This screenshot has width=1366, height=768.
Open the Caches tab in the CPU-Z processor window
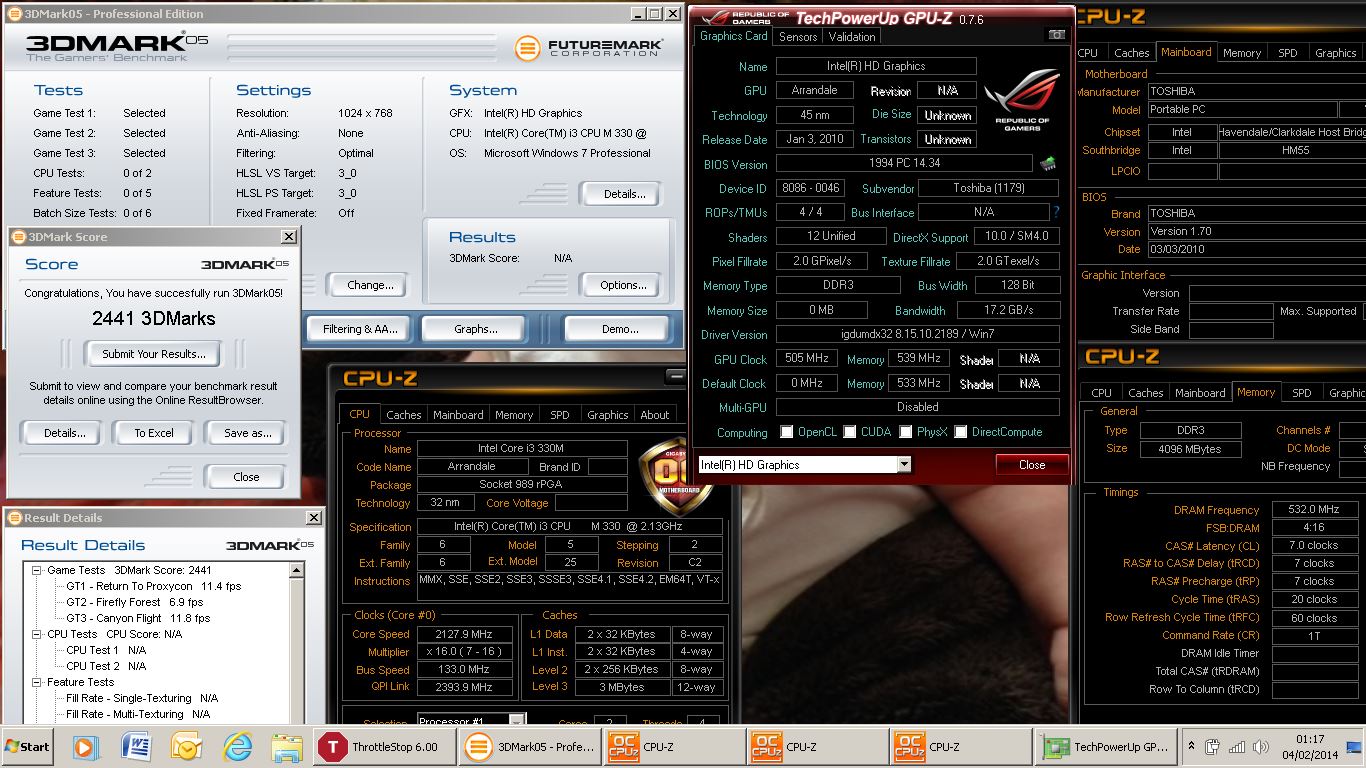(403, 414)
